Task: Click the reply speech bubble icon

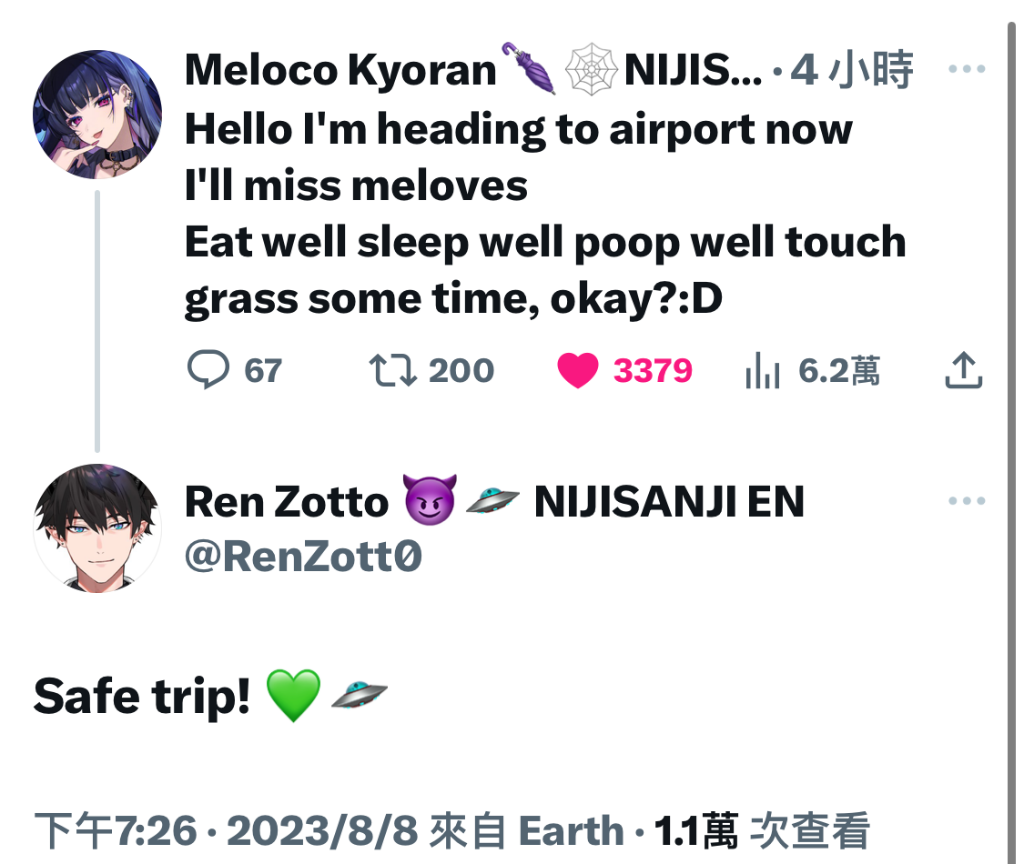Action: tap(208, 370)
